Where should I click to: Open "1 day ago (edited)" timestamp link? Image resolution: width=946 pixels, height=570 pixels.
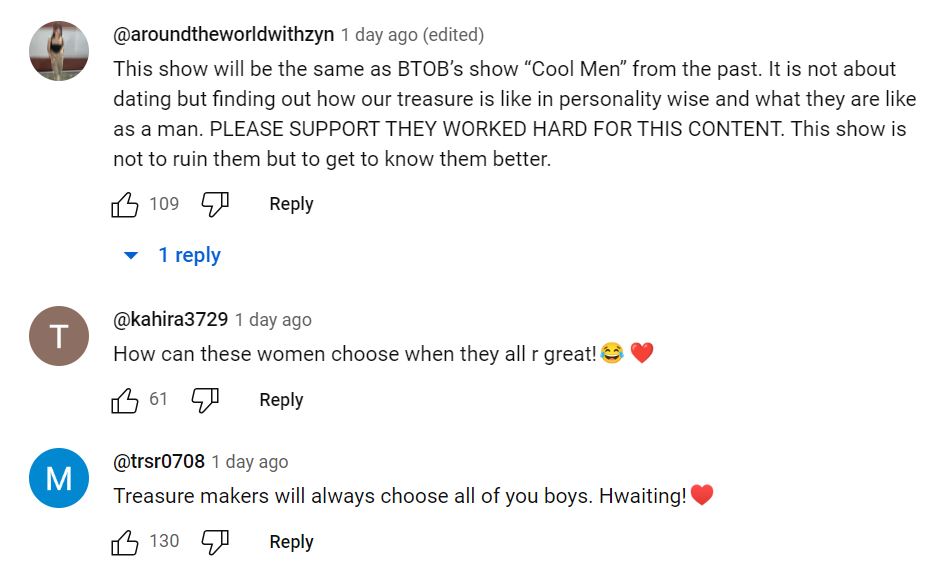(x=412, y=35)
